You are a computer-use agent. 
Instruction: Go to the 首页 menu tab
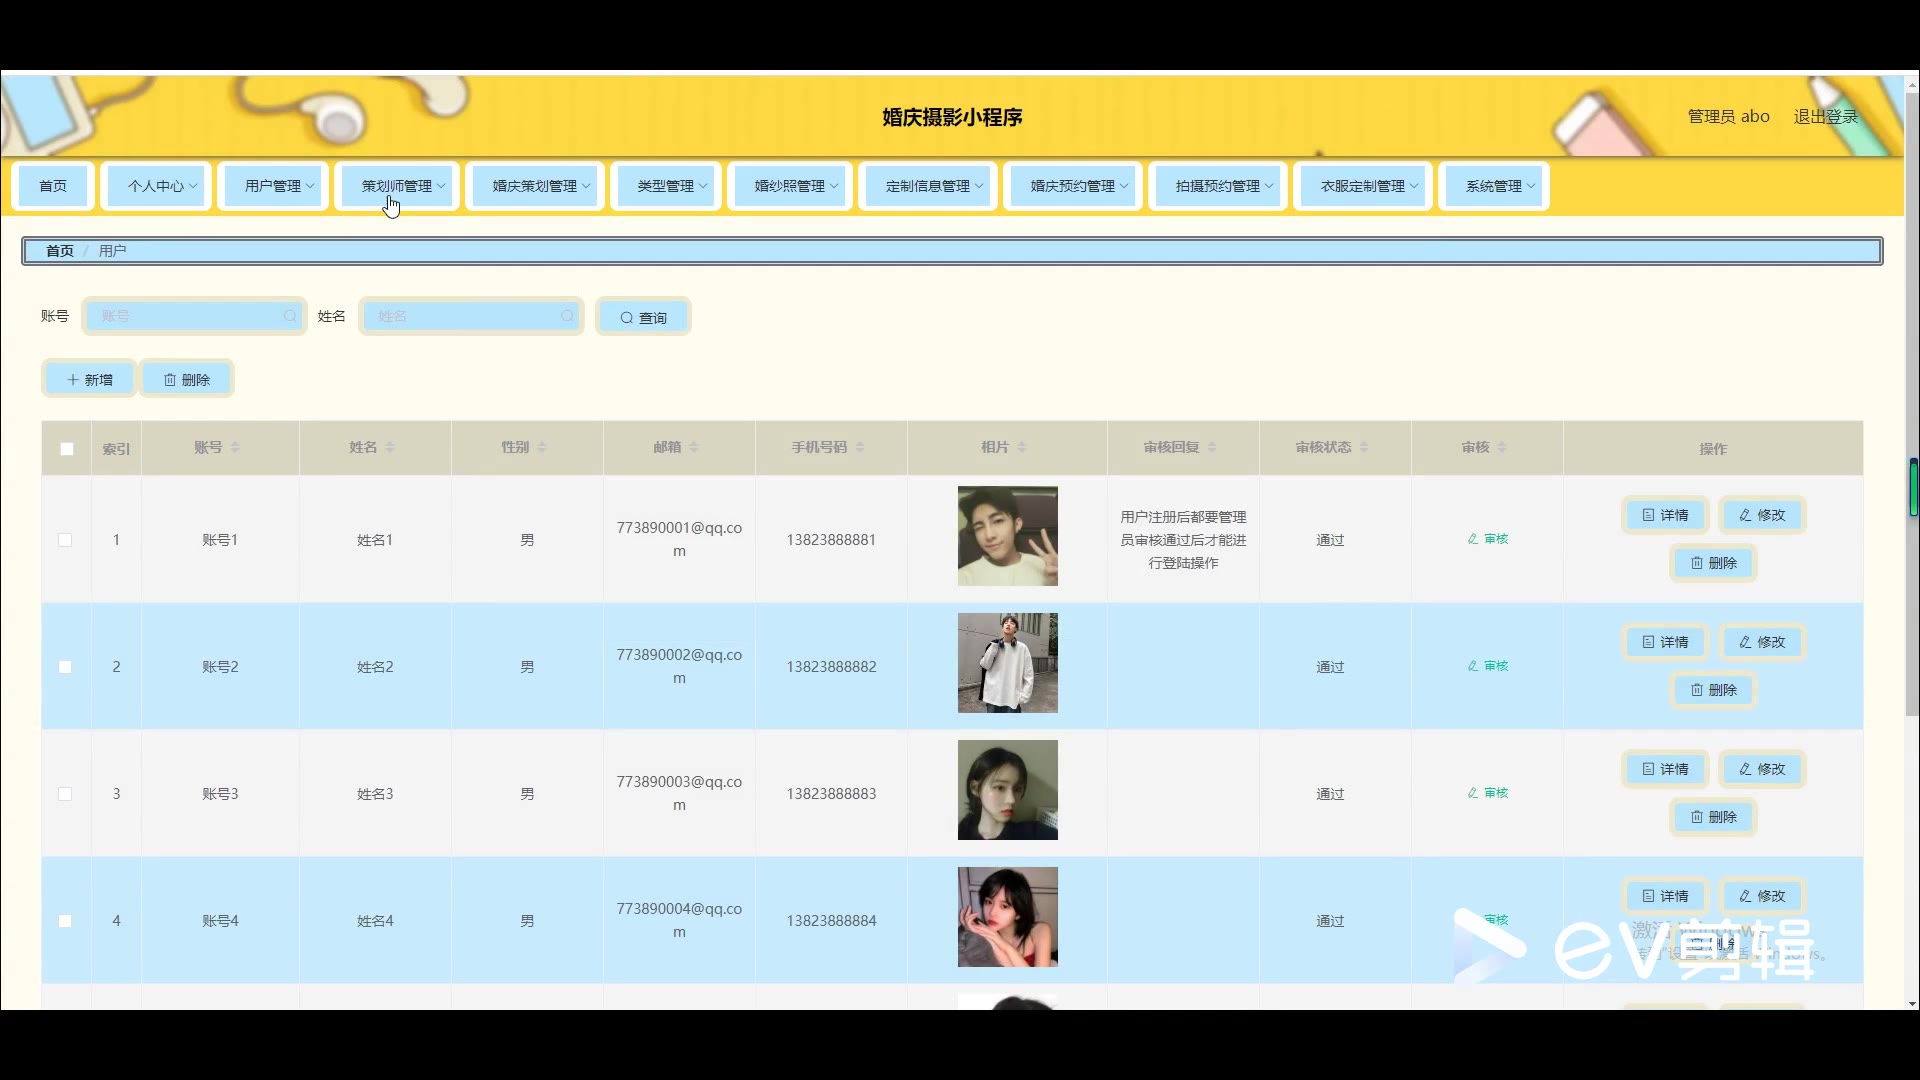tap(53, 186)
